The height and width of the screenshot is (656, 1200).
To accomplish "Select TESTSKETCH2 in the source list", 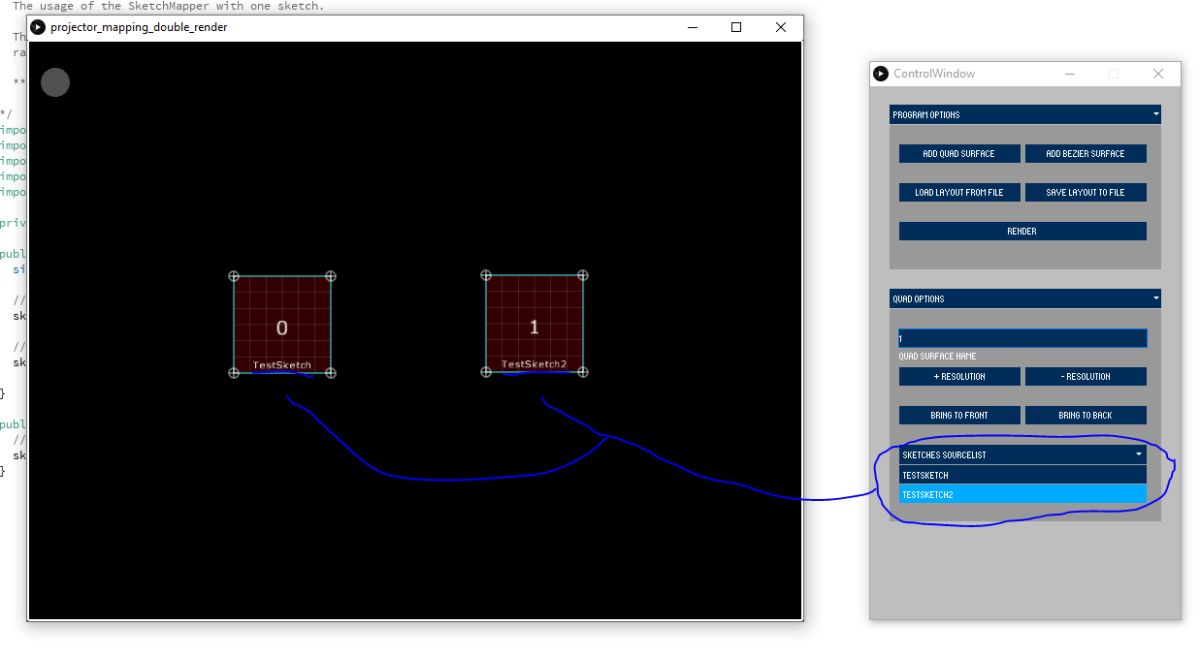I will point(1022,494).
